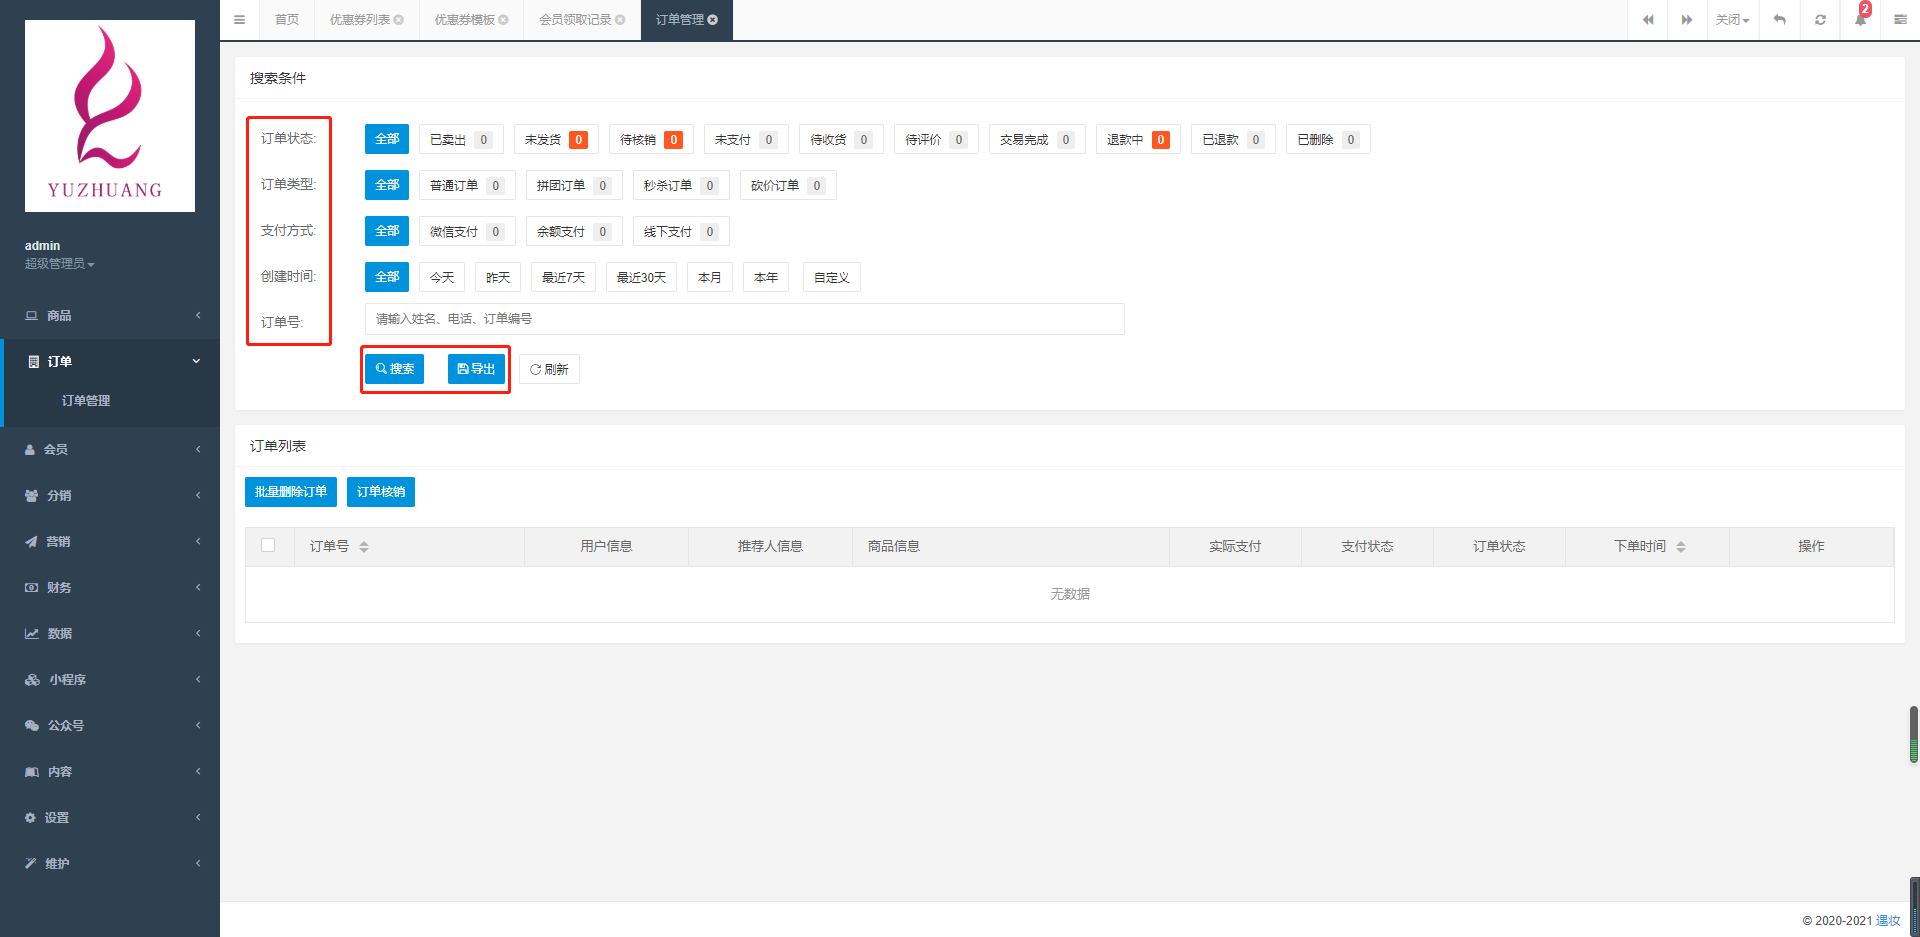Switch to the 优惠券模板 tab
Image resolution: width=1920 pixels, height=937 pixels.
point(464,20)
